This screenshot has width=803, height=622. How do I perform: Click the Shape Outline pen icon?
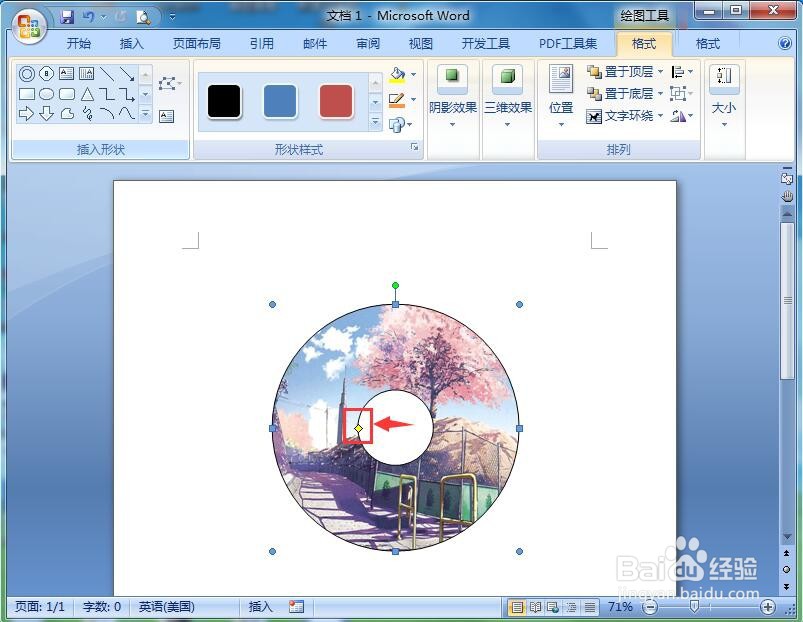click(x=397, y=99)
